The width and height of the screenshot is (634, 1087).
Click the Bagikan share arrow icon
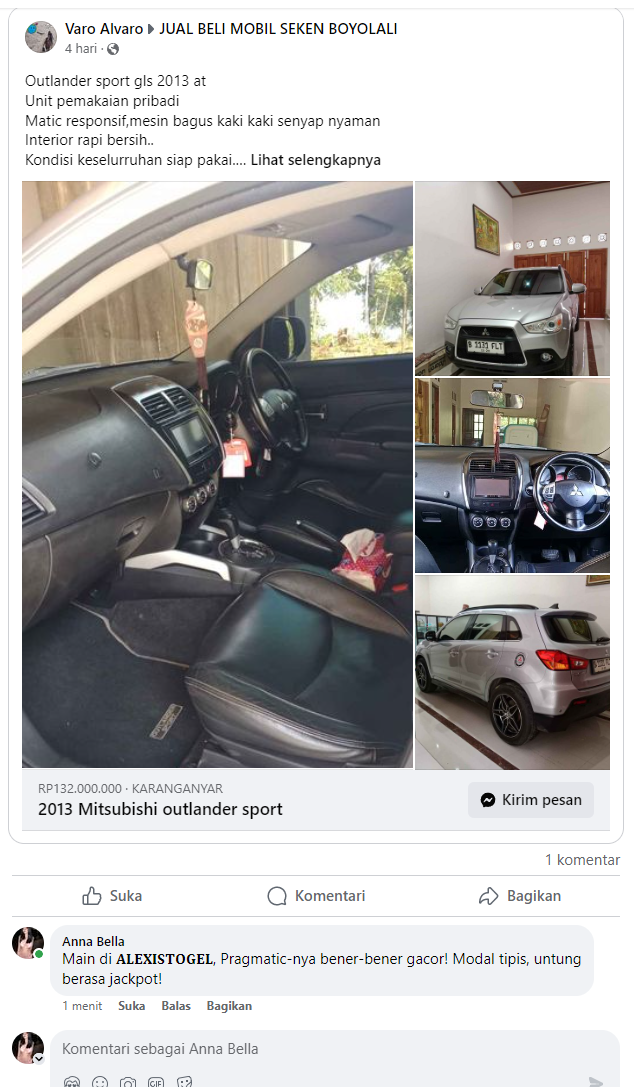(x=488, y=896)
